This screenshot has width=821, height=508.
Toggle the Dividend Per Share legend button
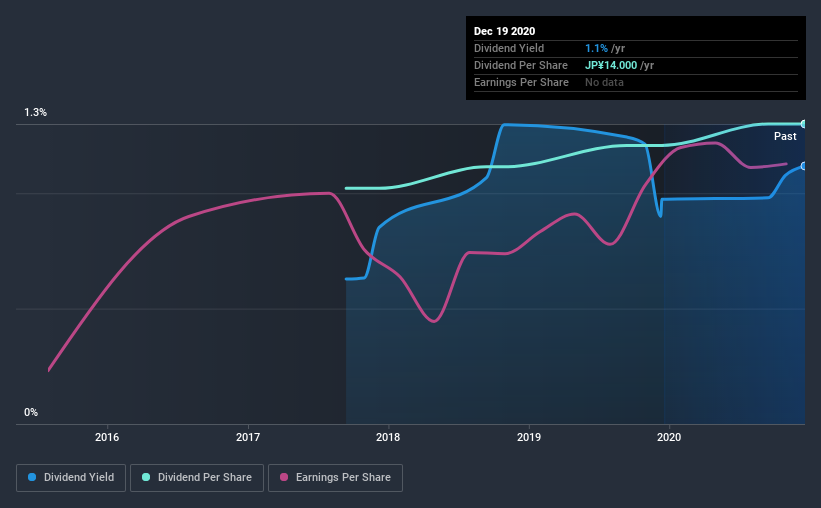(197, 478)
